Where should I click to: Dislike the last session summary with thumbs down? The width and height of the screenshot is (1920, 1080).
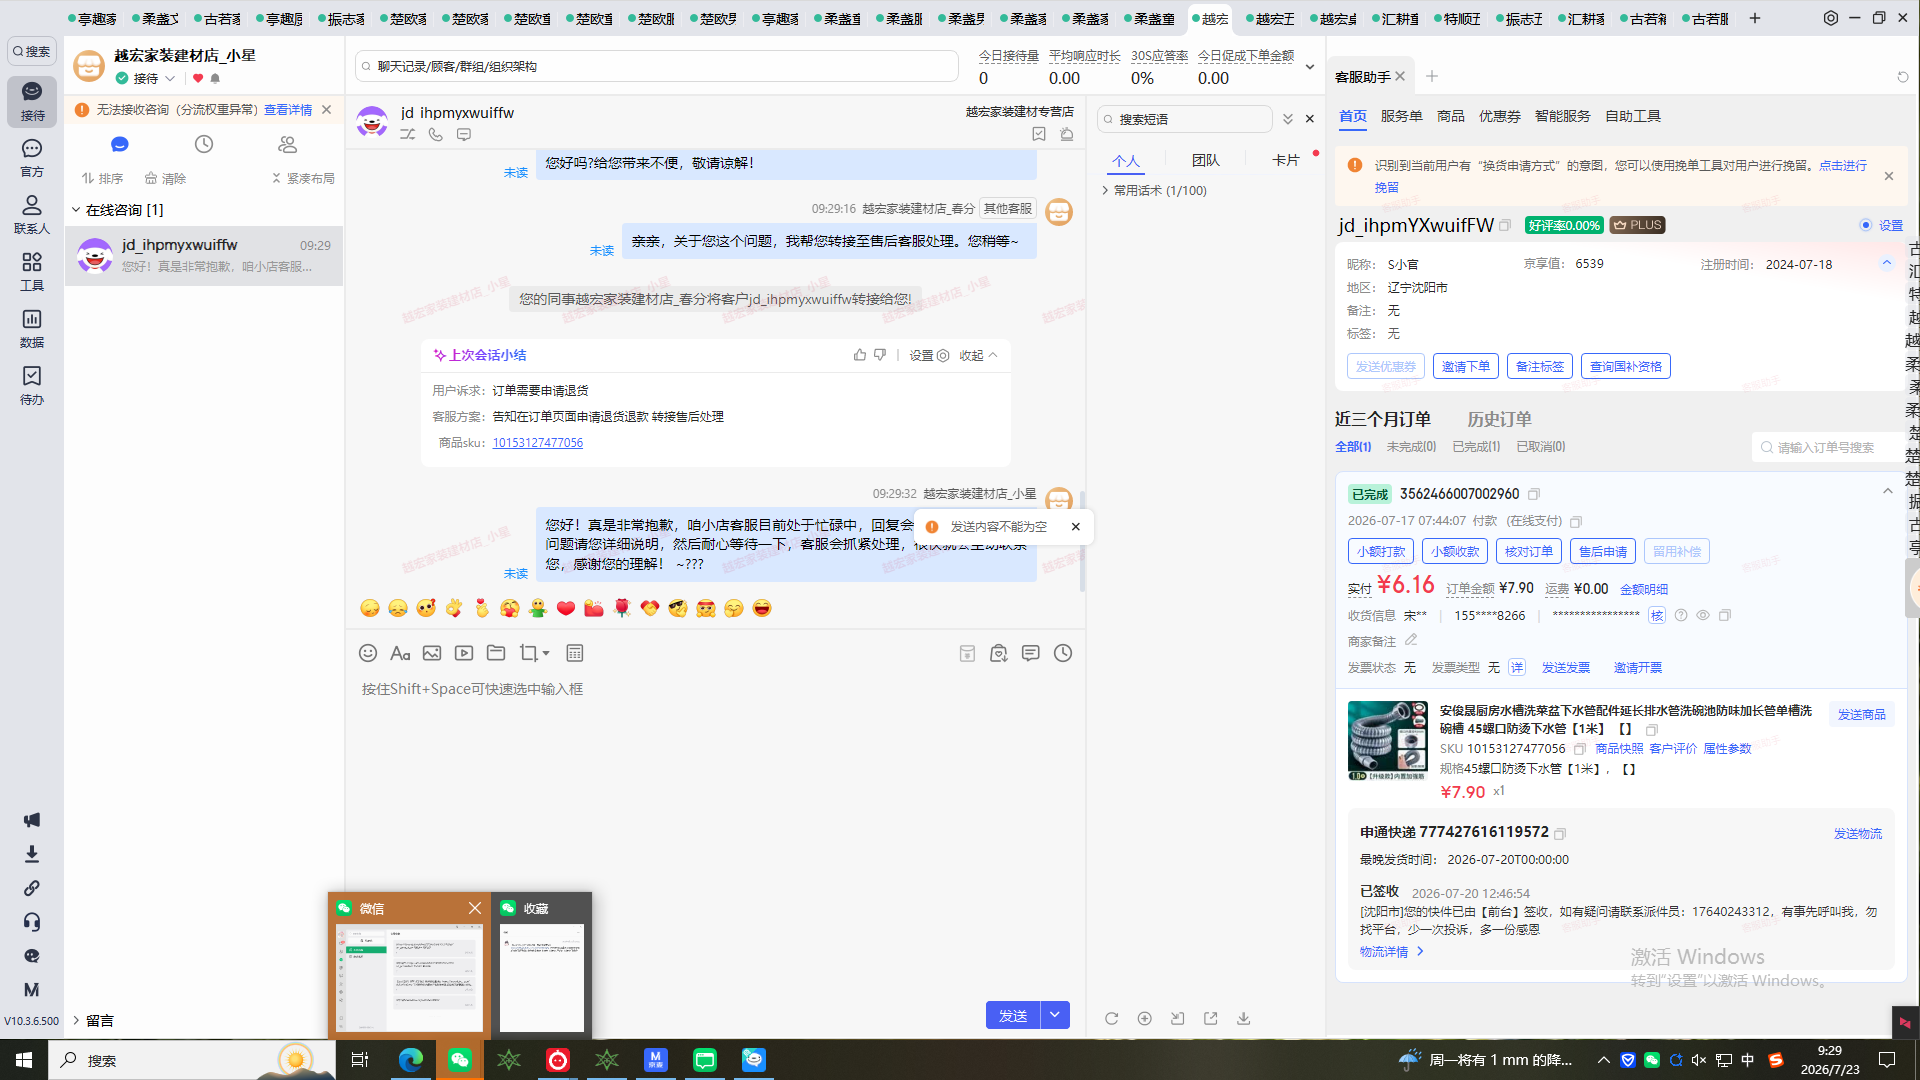(x=880, y=355)
